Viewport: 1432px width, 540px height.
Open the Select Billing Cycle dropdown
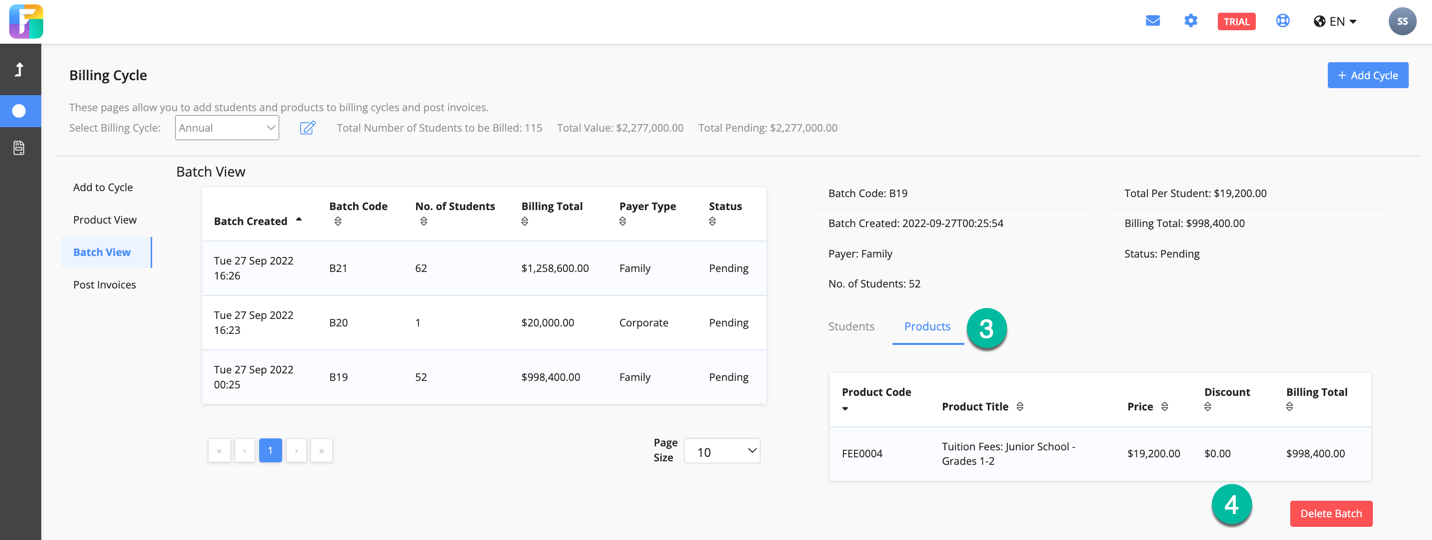tap(227, 128)
